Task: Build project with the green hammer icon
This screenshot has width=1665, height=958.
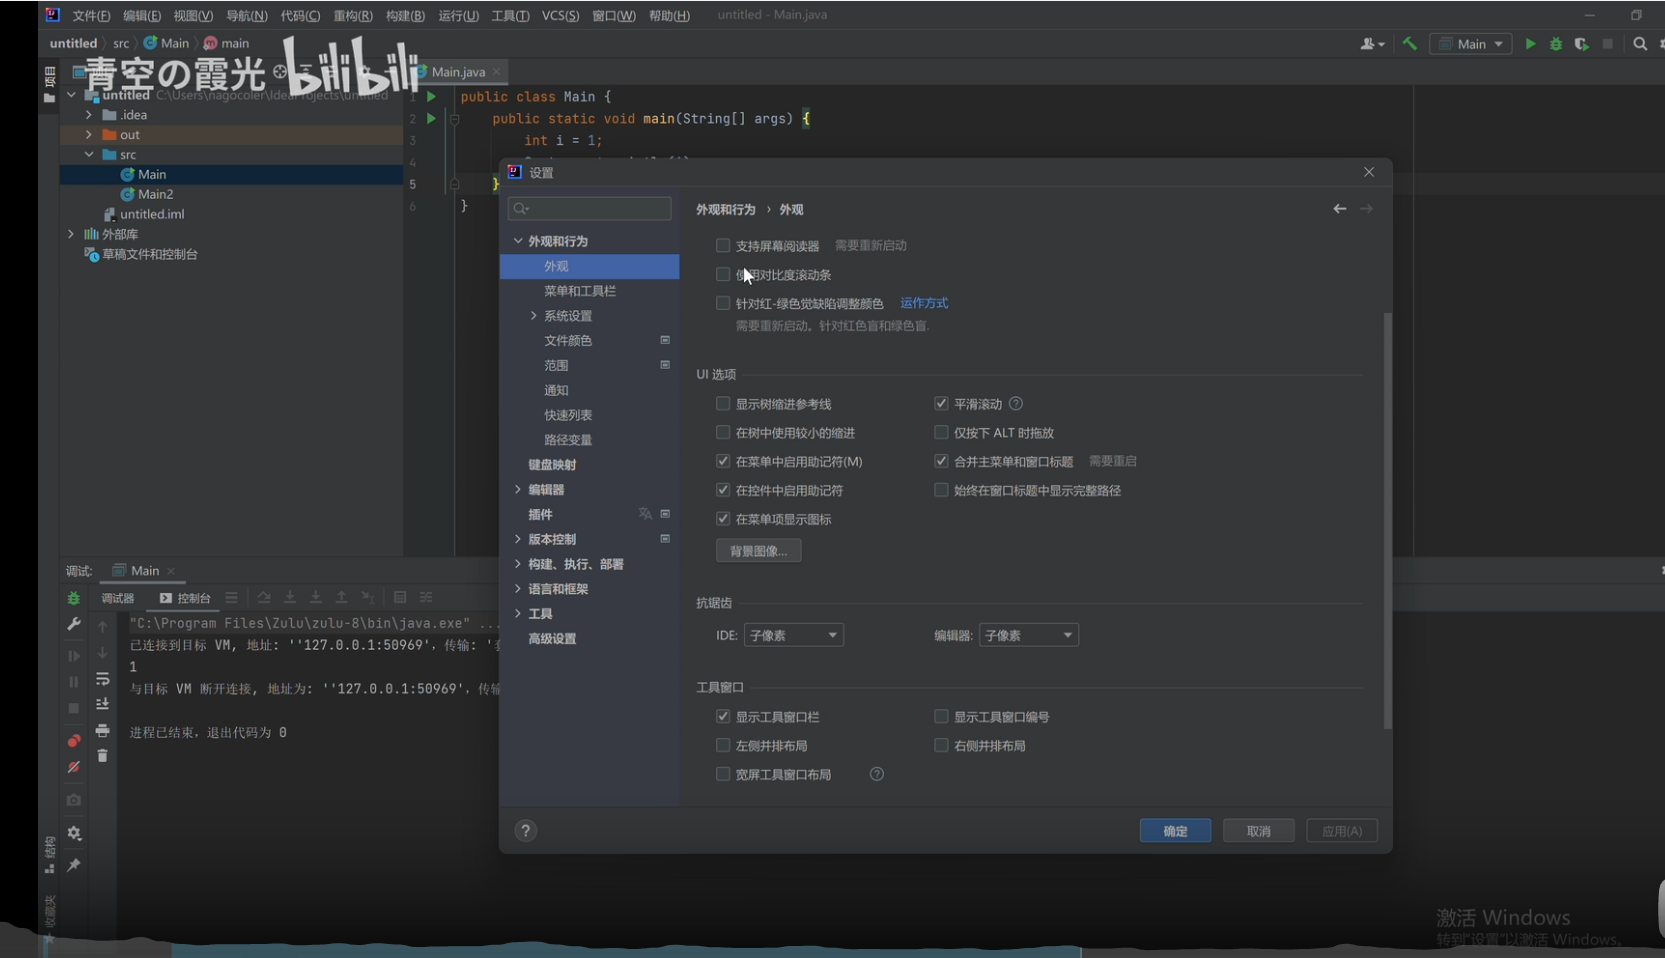Action: point(1410,44)
